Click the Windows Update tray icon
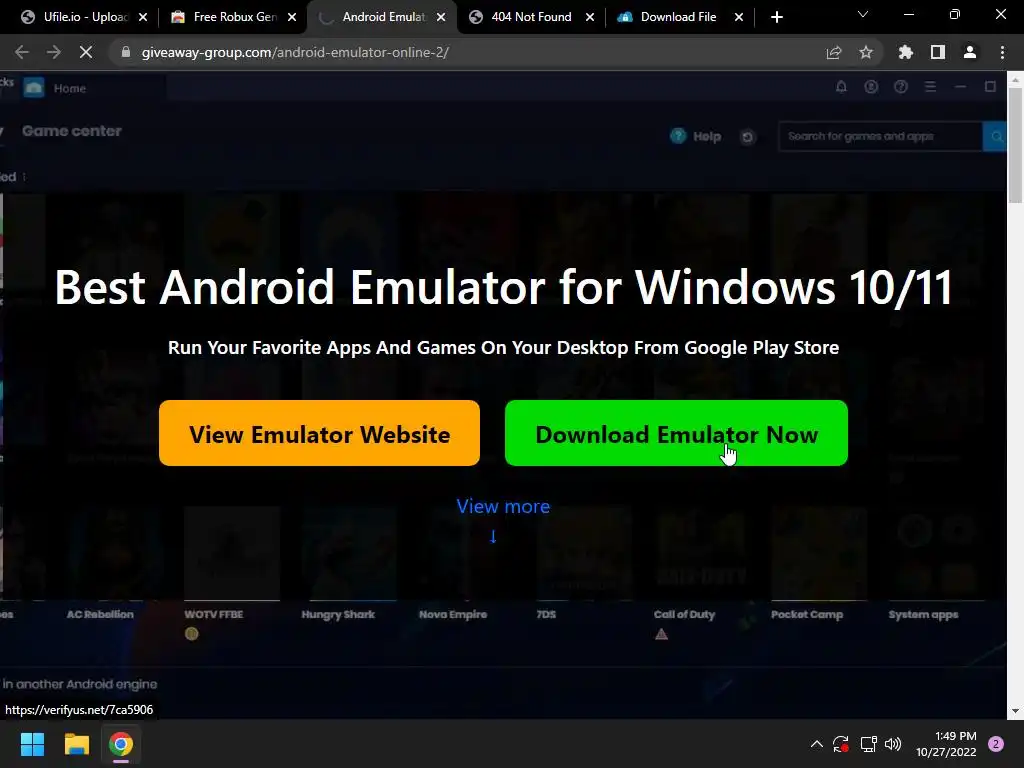Screen dimensions: 1024x768 tap(840, 744)
